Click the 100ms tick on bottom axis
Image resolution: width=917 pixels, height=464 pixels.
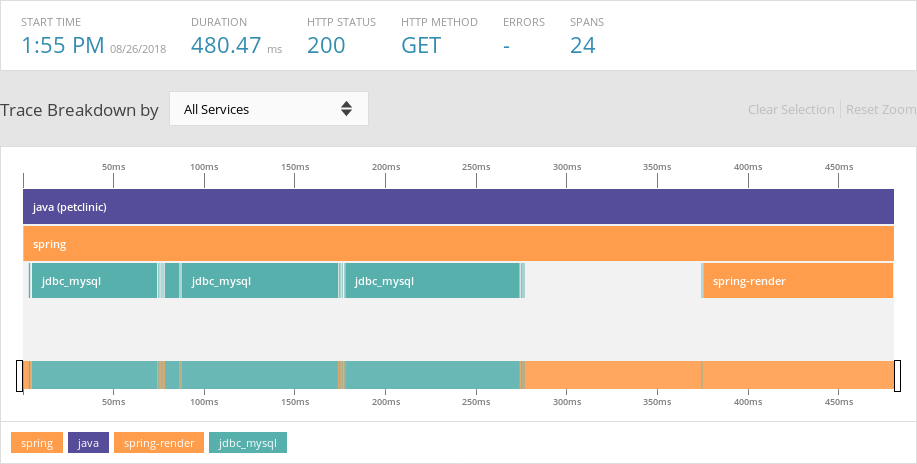click(204, 402)
